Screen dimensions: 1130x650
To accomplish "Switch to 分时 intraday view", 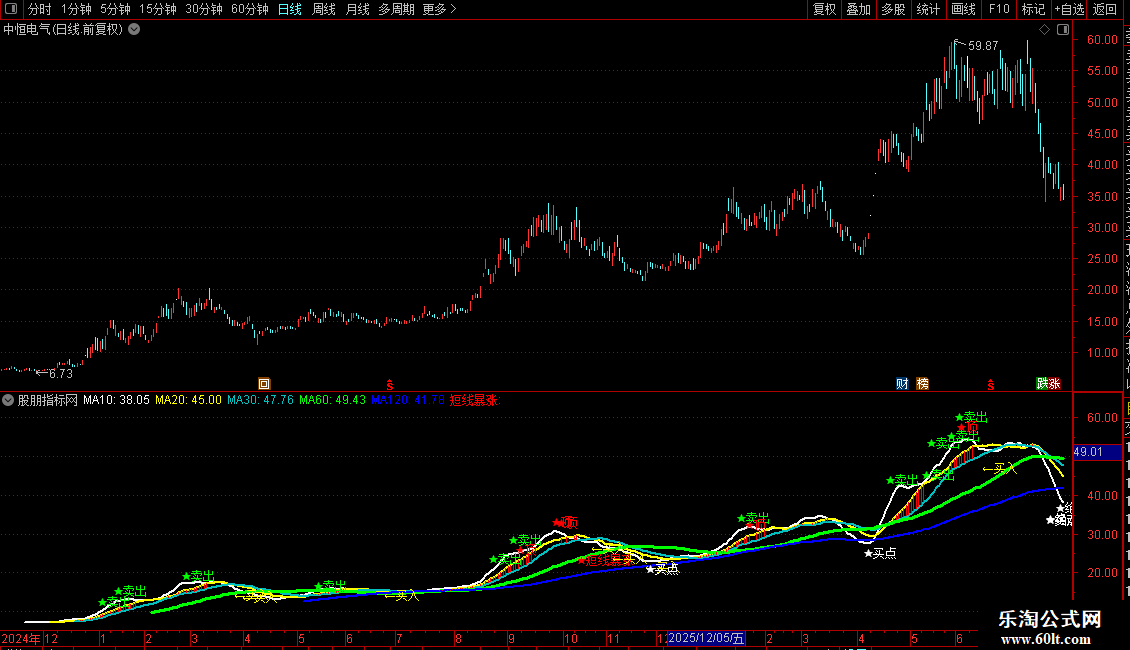I will click(40, 9).
